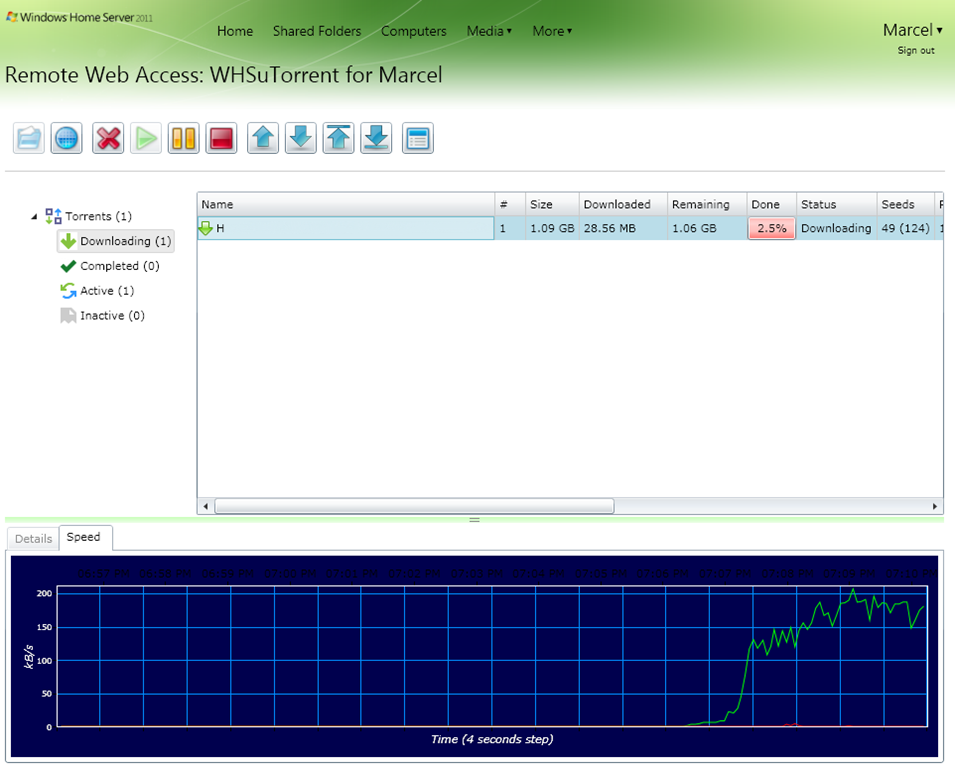Select Active (1) filter
This screenshot has height=768, width=955.
click(x=107, y=291)
